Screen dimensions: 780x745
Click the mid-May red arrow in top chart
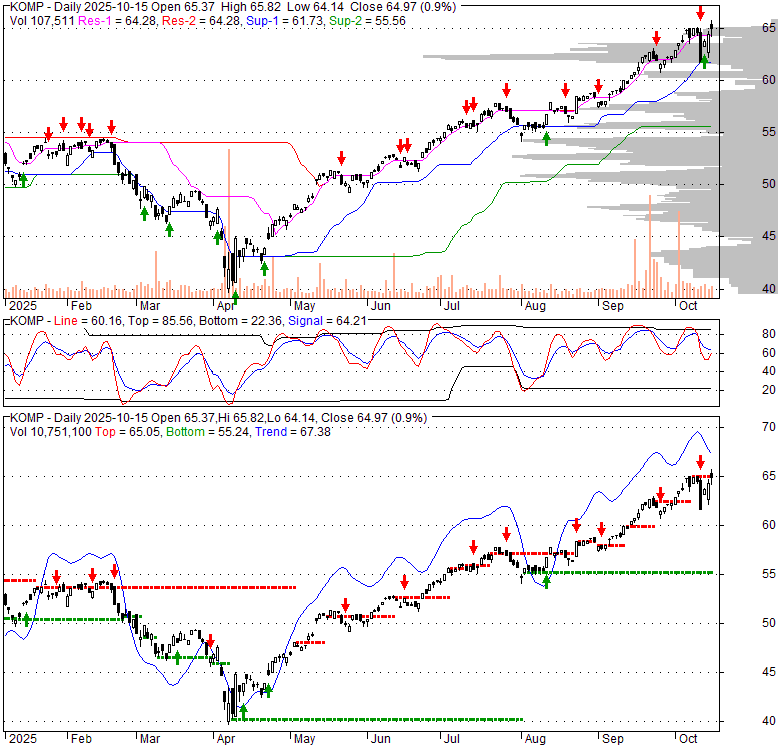(x=341, y=159)
